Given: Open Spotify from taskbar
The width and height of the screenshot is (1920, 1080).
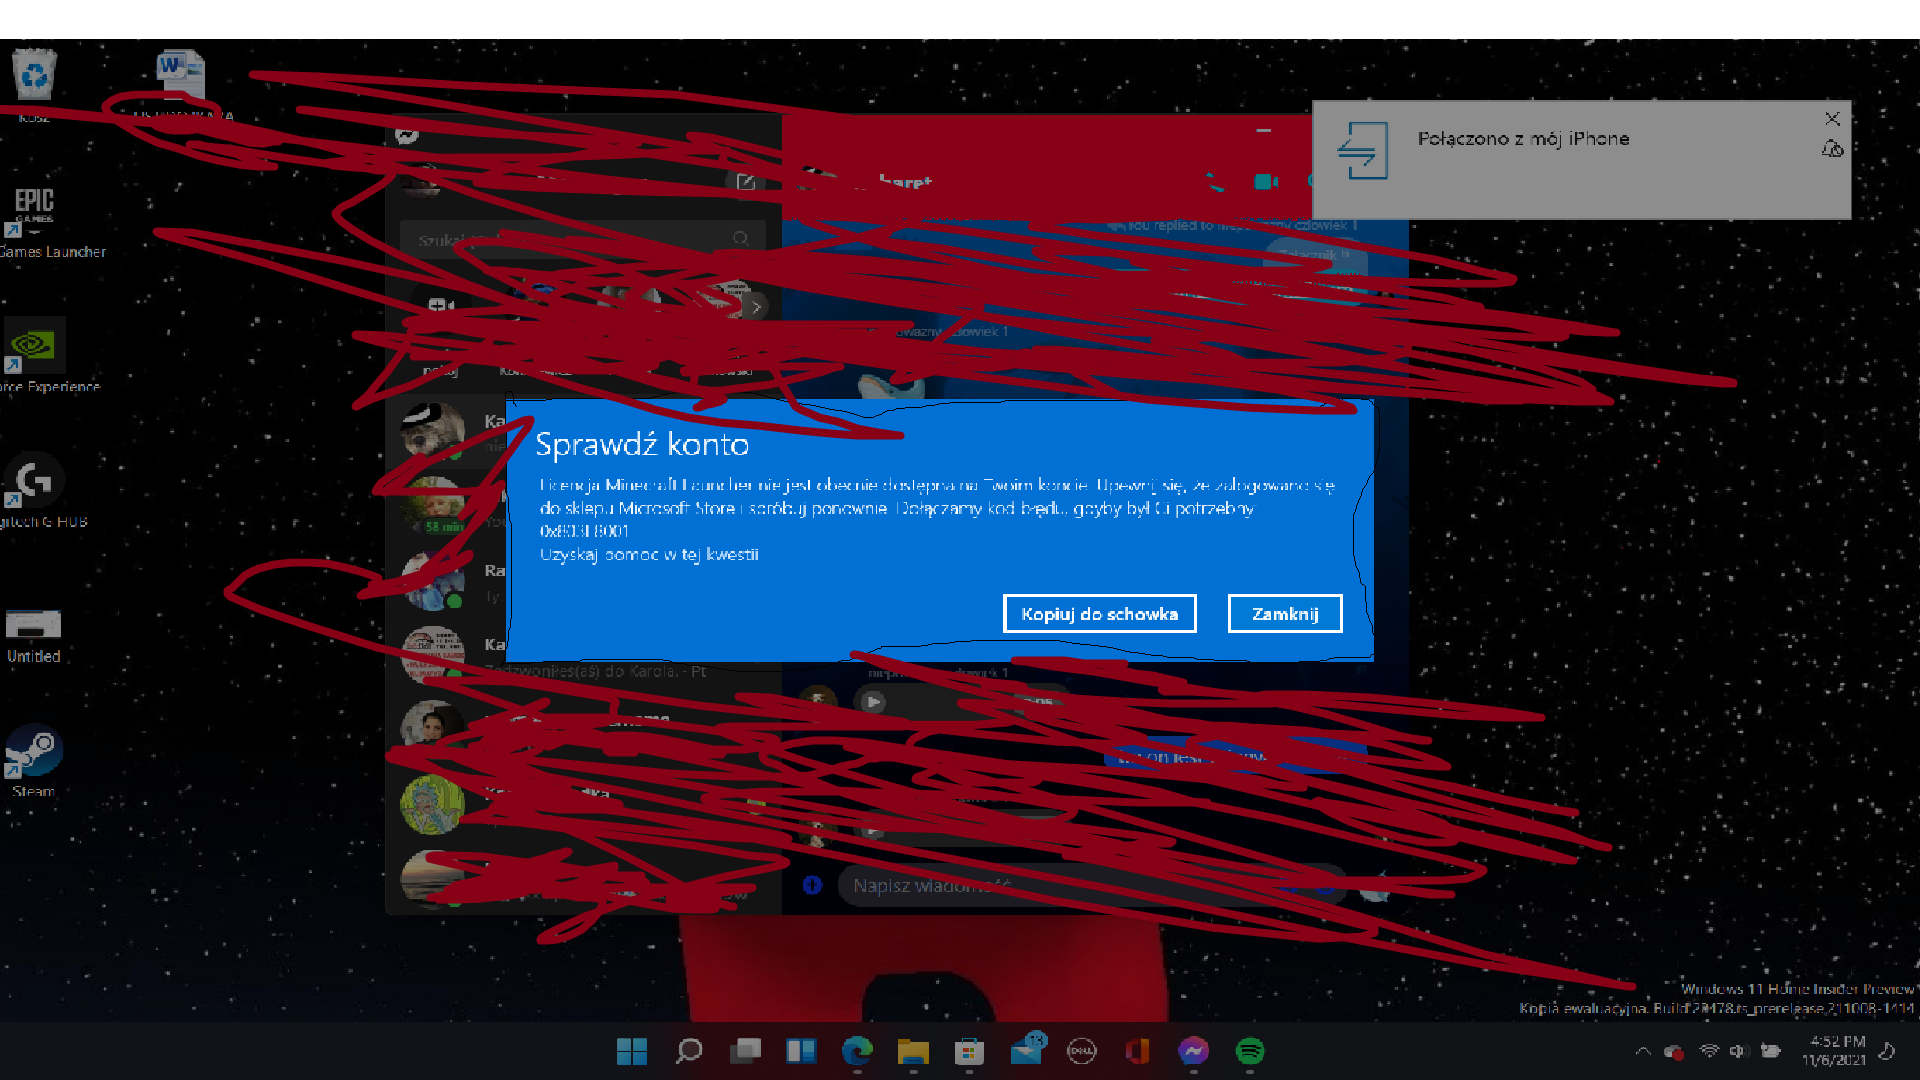Looking at the screenshot, I should click(x=1250, y=1051).
